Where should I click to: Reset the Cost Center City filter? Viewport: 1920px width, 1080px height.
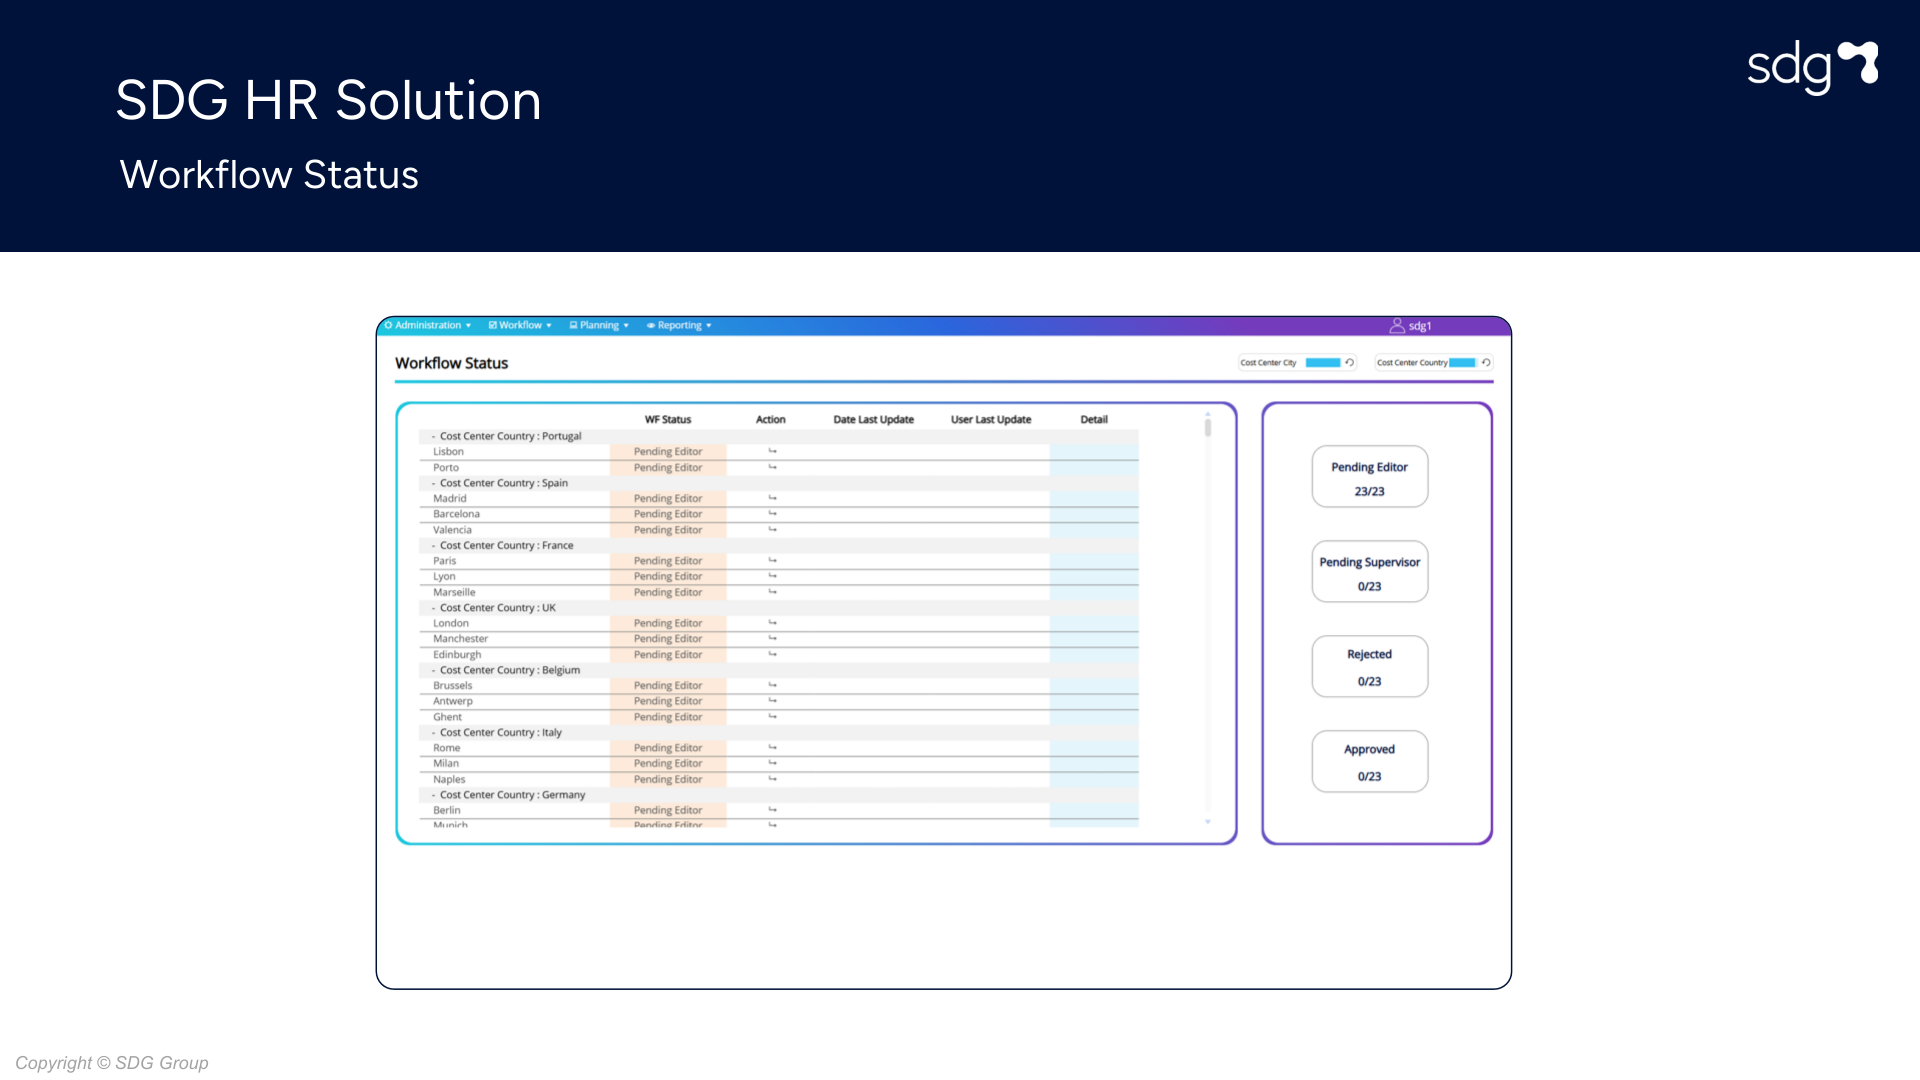click(x=1350, y=363)
